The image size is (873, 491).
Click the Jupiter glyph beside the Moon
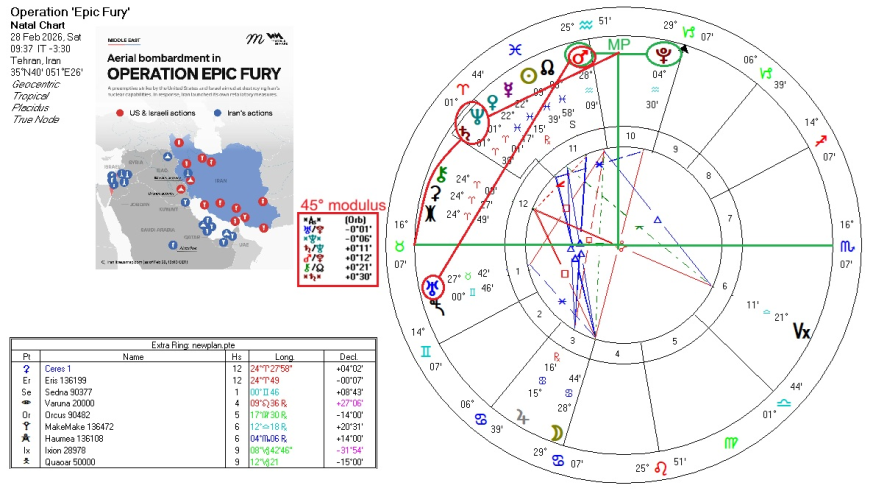[x=520, y=416]
